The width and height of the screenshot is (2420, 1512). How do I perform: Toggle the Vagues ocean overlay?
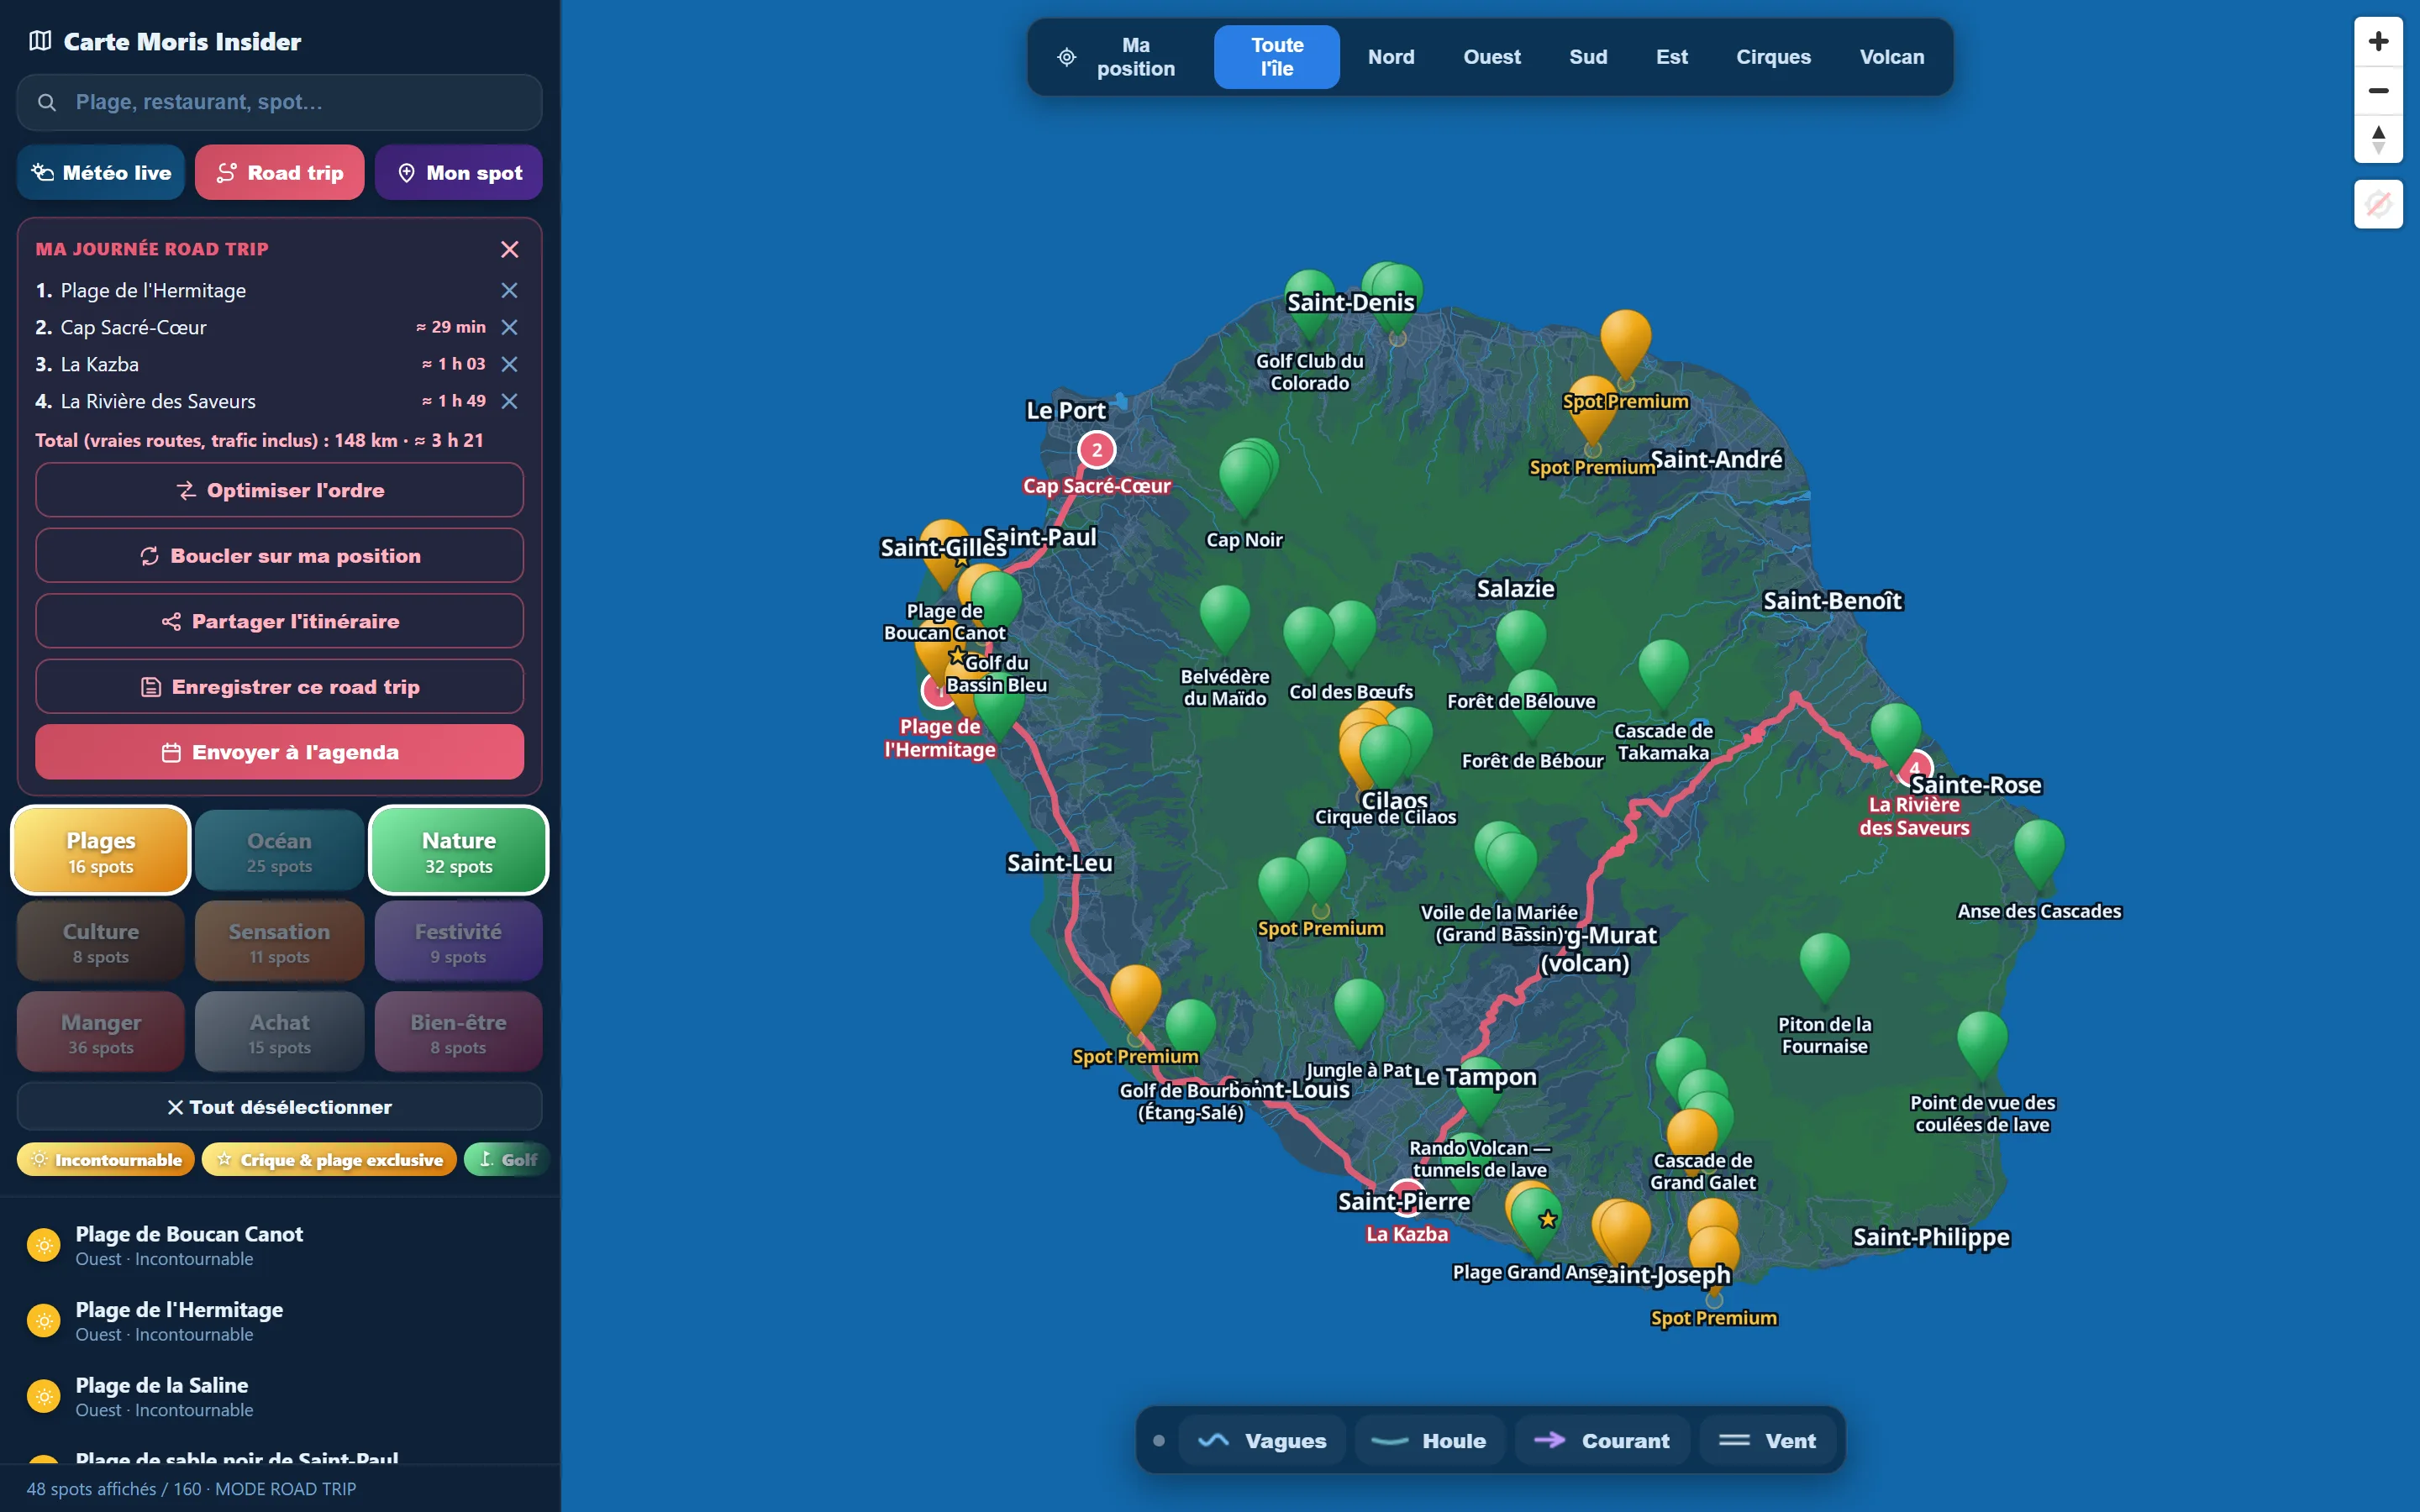tap(1263, 1441)
